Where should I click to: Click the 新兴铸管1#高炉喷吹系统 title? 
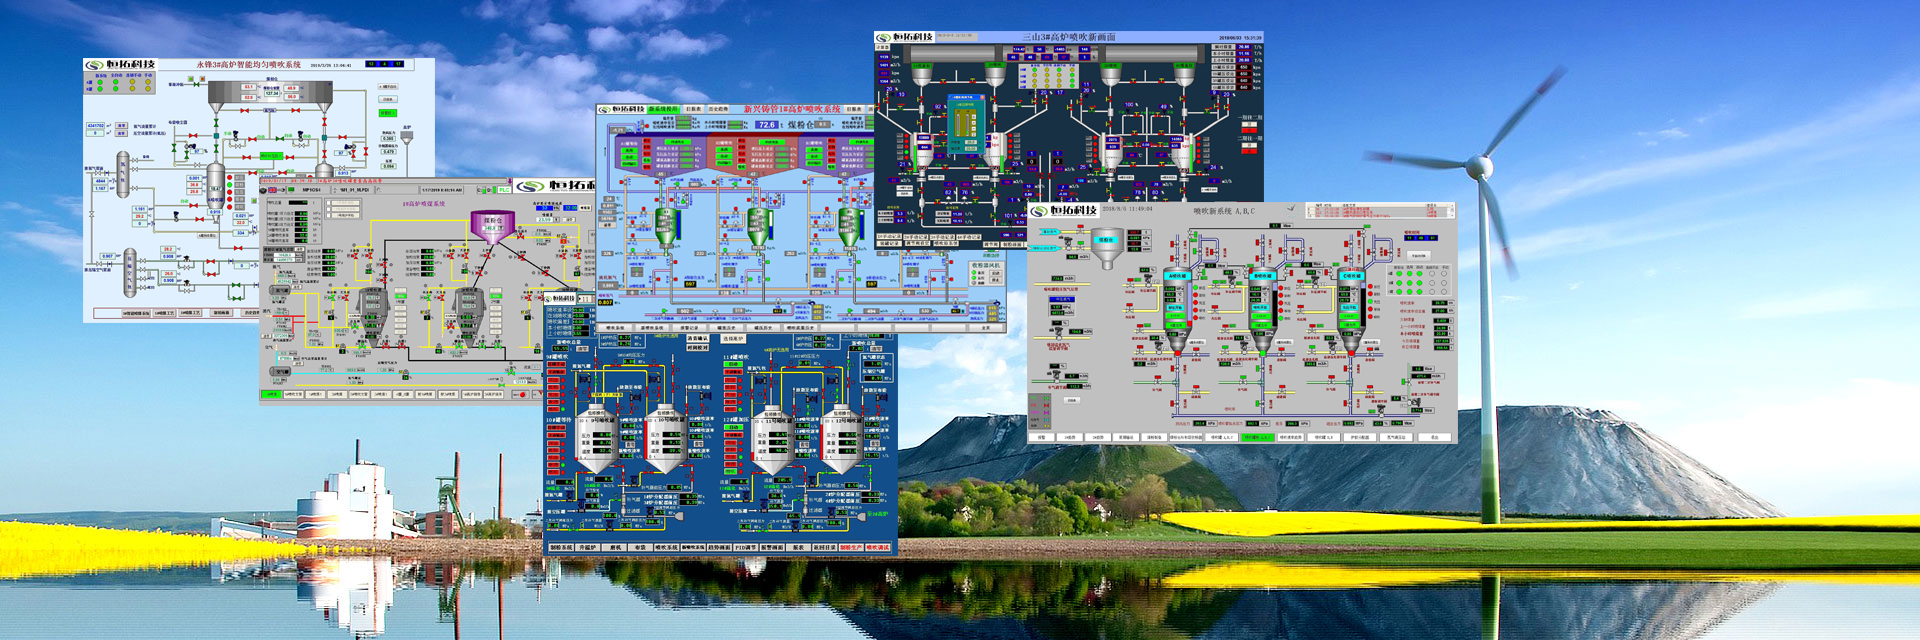point(792,109)
